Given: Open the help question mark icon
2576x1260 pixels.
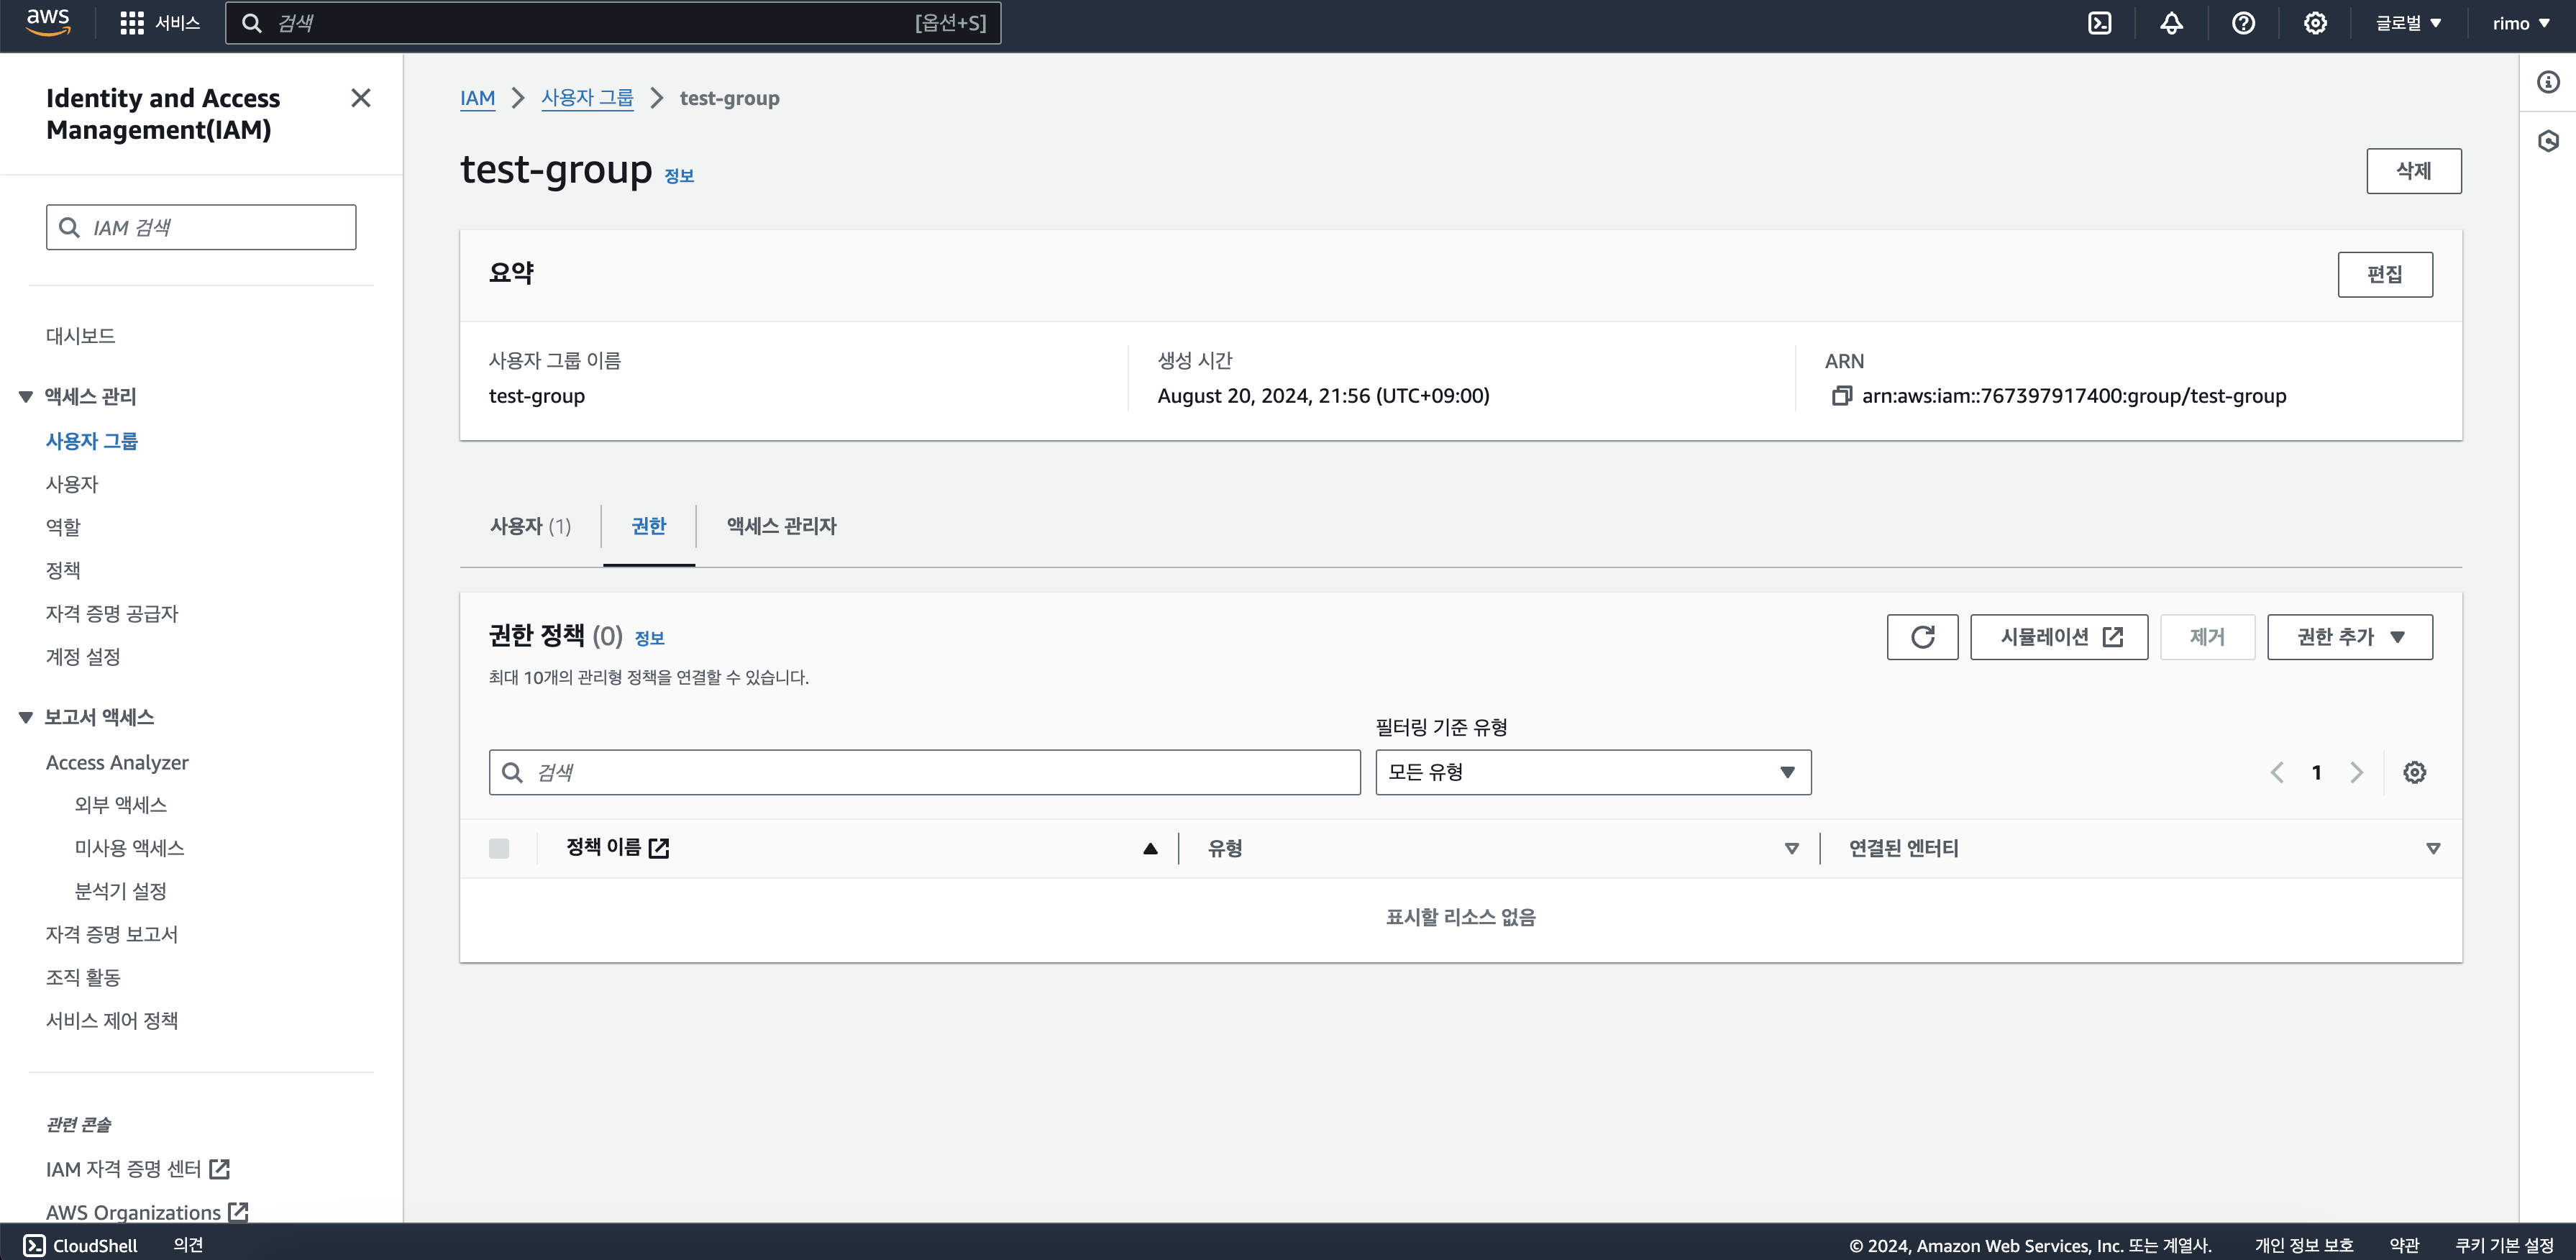Looking at the screenshot, I should click(x=2243, y=23).
